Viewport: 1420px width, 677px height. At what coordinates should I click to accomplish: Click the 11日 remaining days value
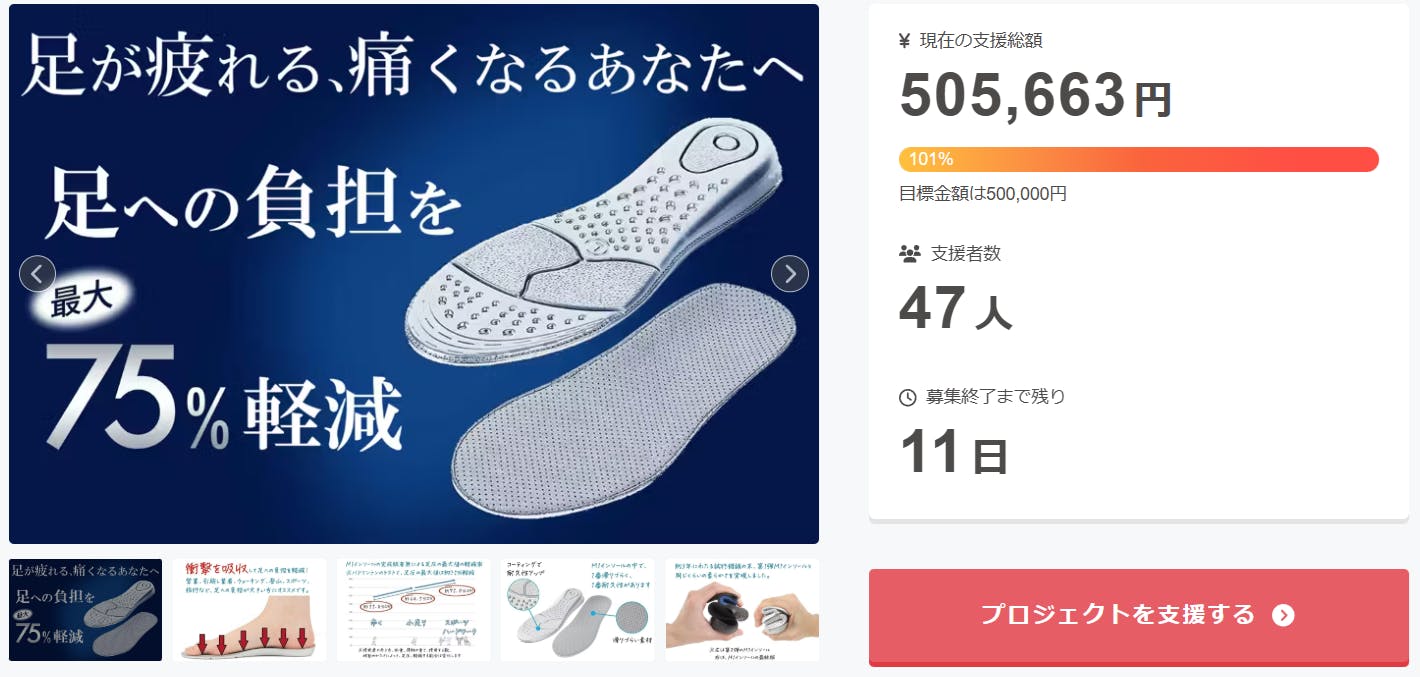tap(953, 452)
